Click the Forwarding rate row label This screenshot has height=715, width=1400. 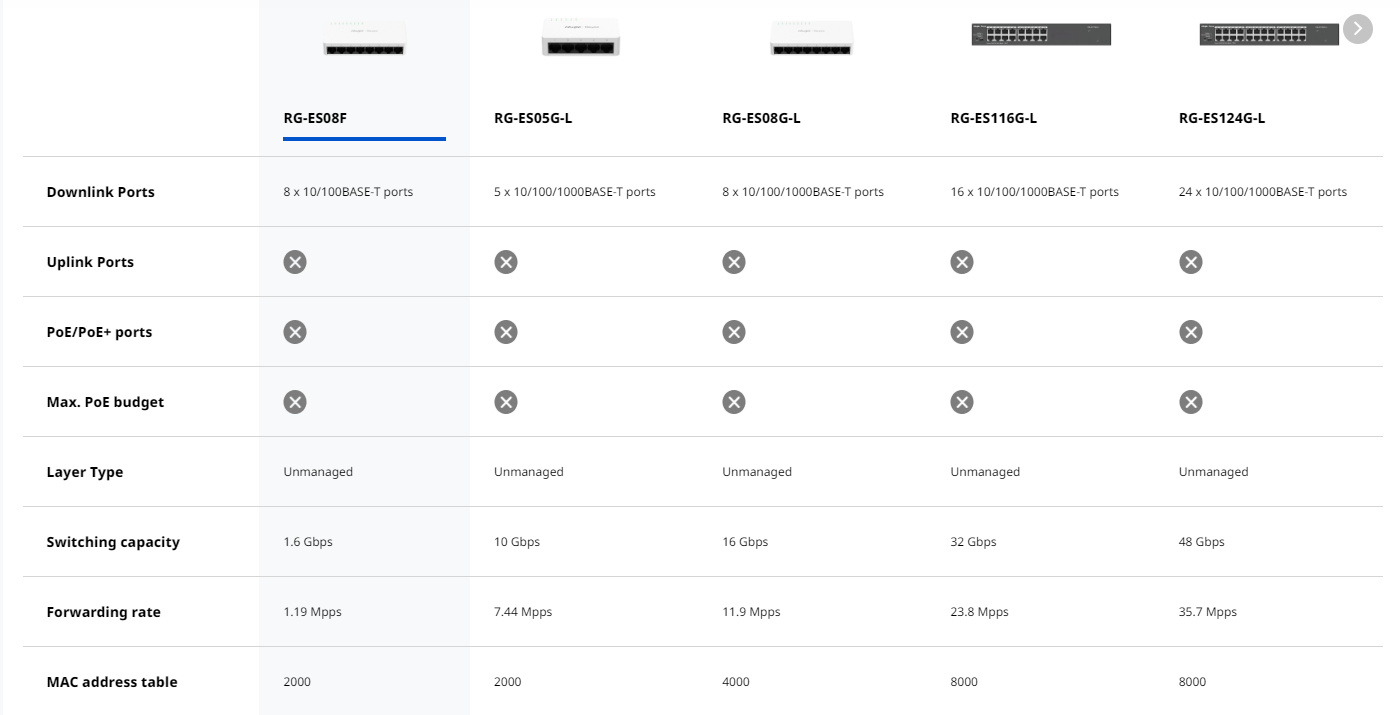103,612
